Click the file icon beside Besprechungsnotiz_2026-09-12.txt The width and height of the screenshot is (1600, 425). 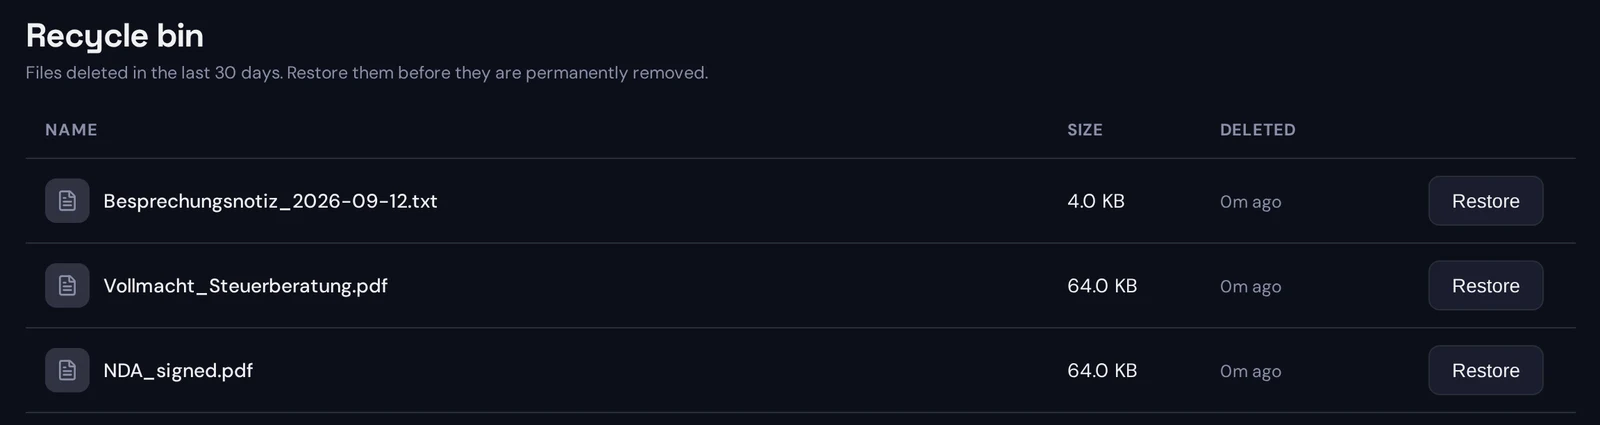point(67,201)
